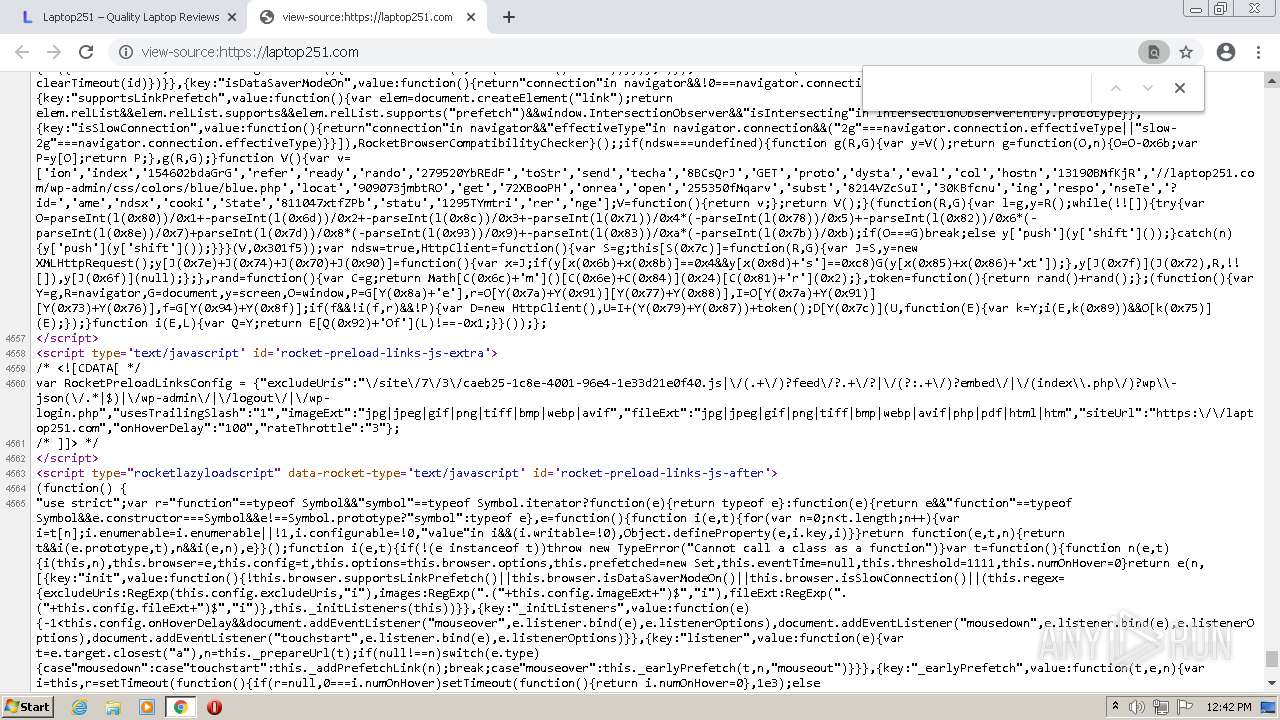The height and width of the screenshot is (720, 1280).
Task: Click the find-in-page icon in address bar
Action: [x=1154, y=52]
